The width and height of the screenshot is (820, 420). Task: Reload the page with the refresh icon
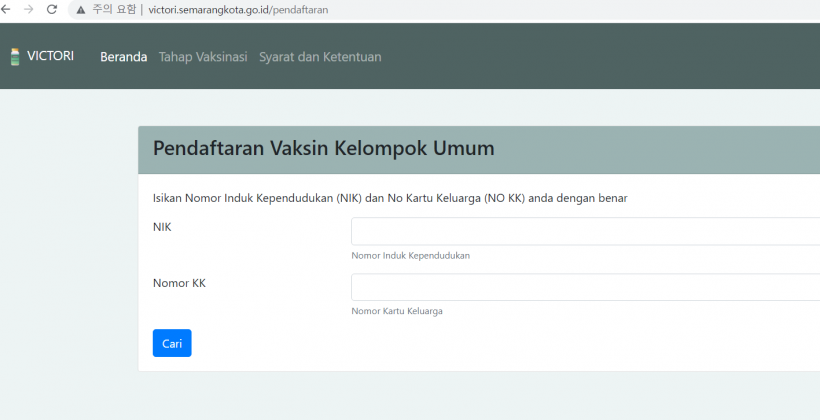(x=52, y=9)
